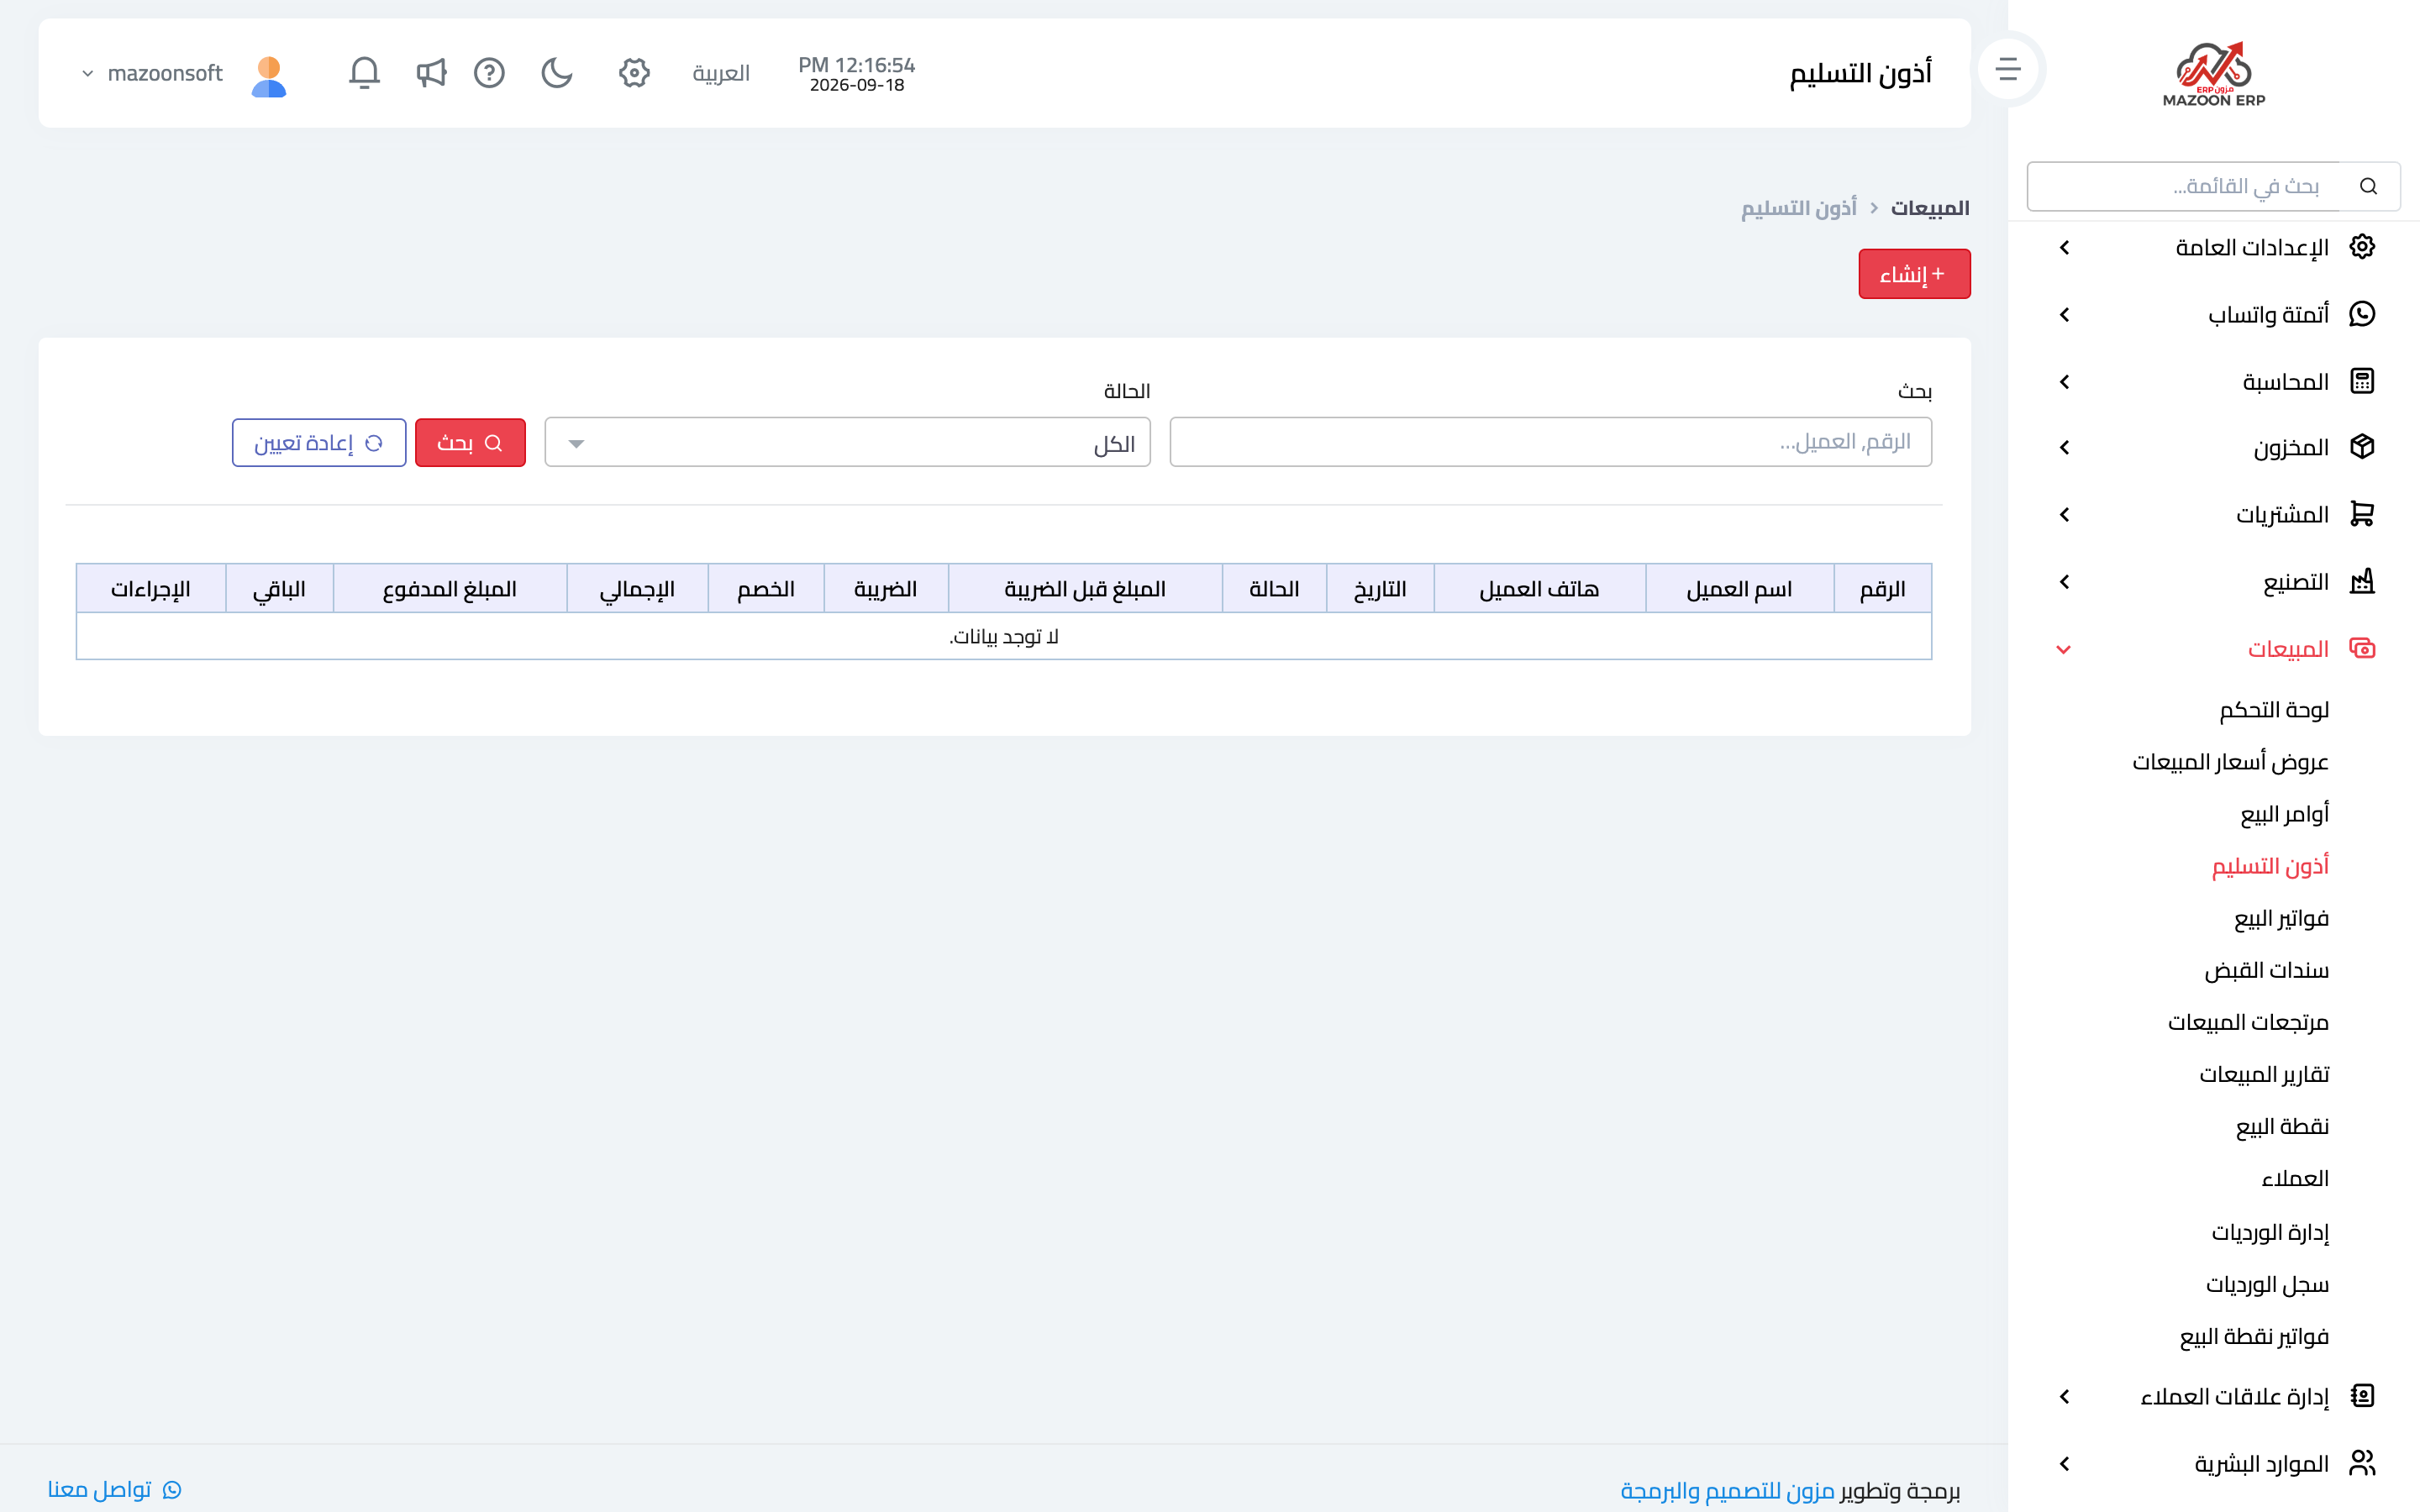Click the clock showing 12:16:54 PM

[x=857, y=65]
